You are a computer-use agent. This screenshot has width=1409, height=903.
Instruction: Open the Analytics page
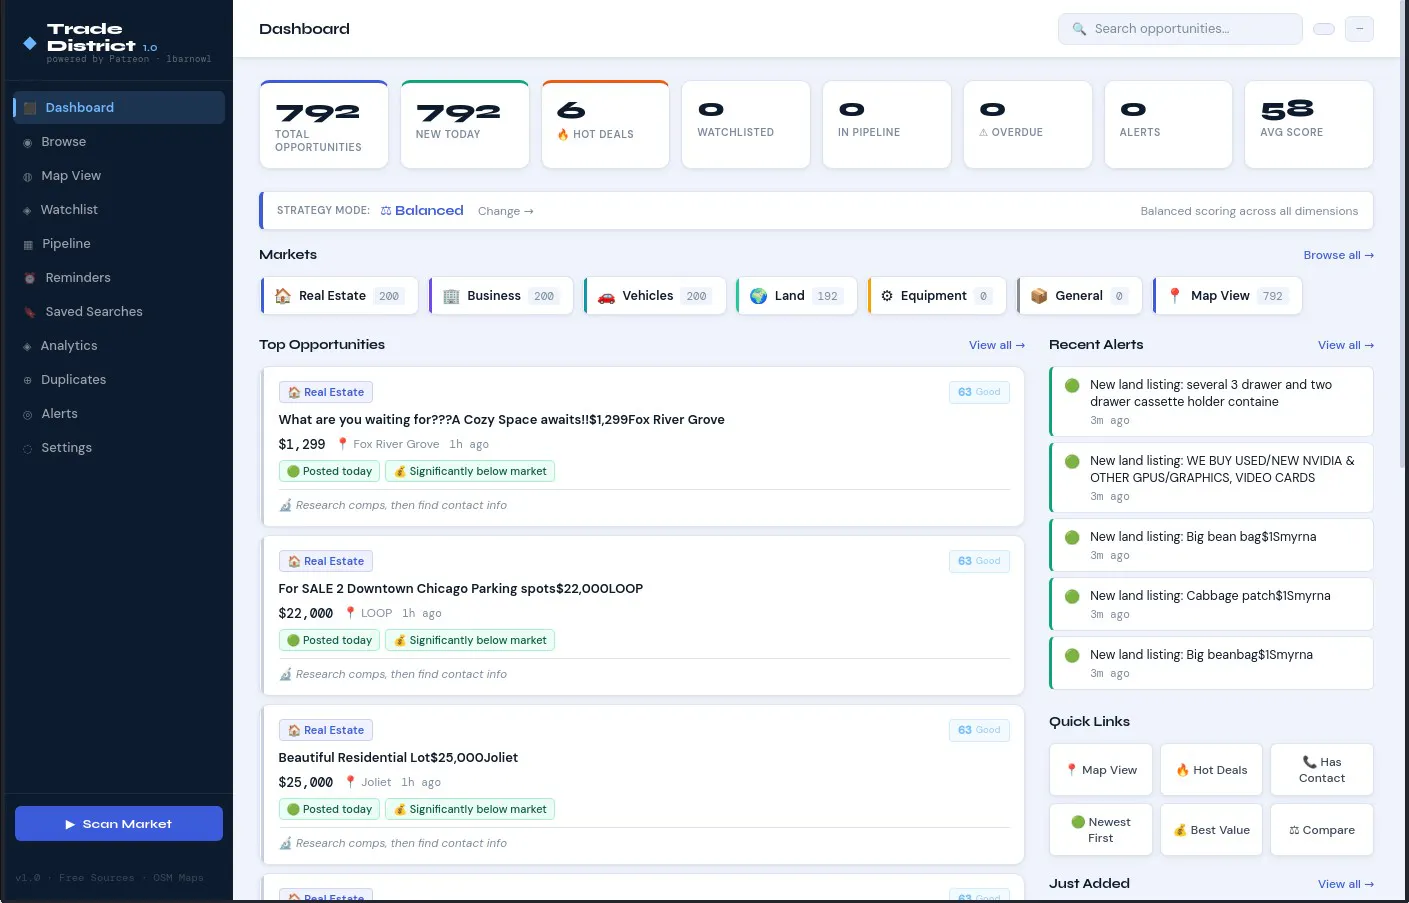tap(119, 346)
